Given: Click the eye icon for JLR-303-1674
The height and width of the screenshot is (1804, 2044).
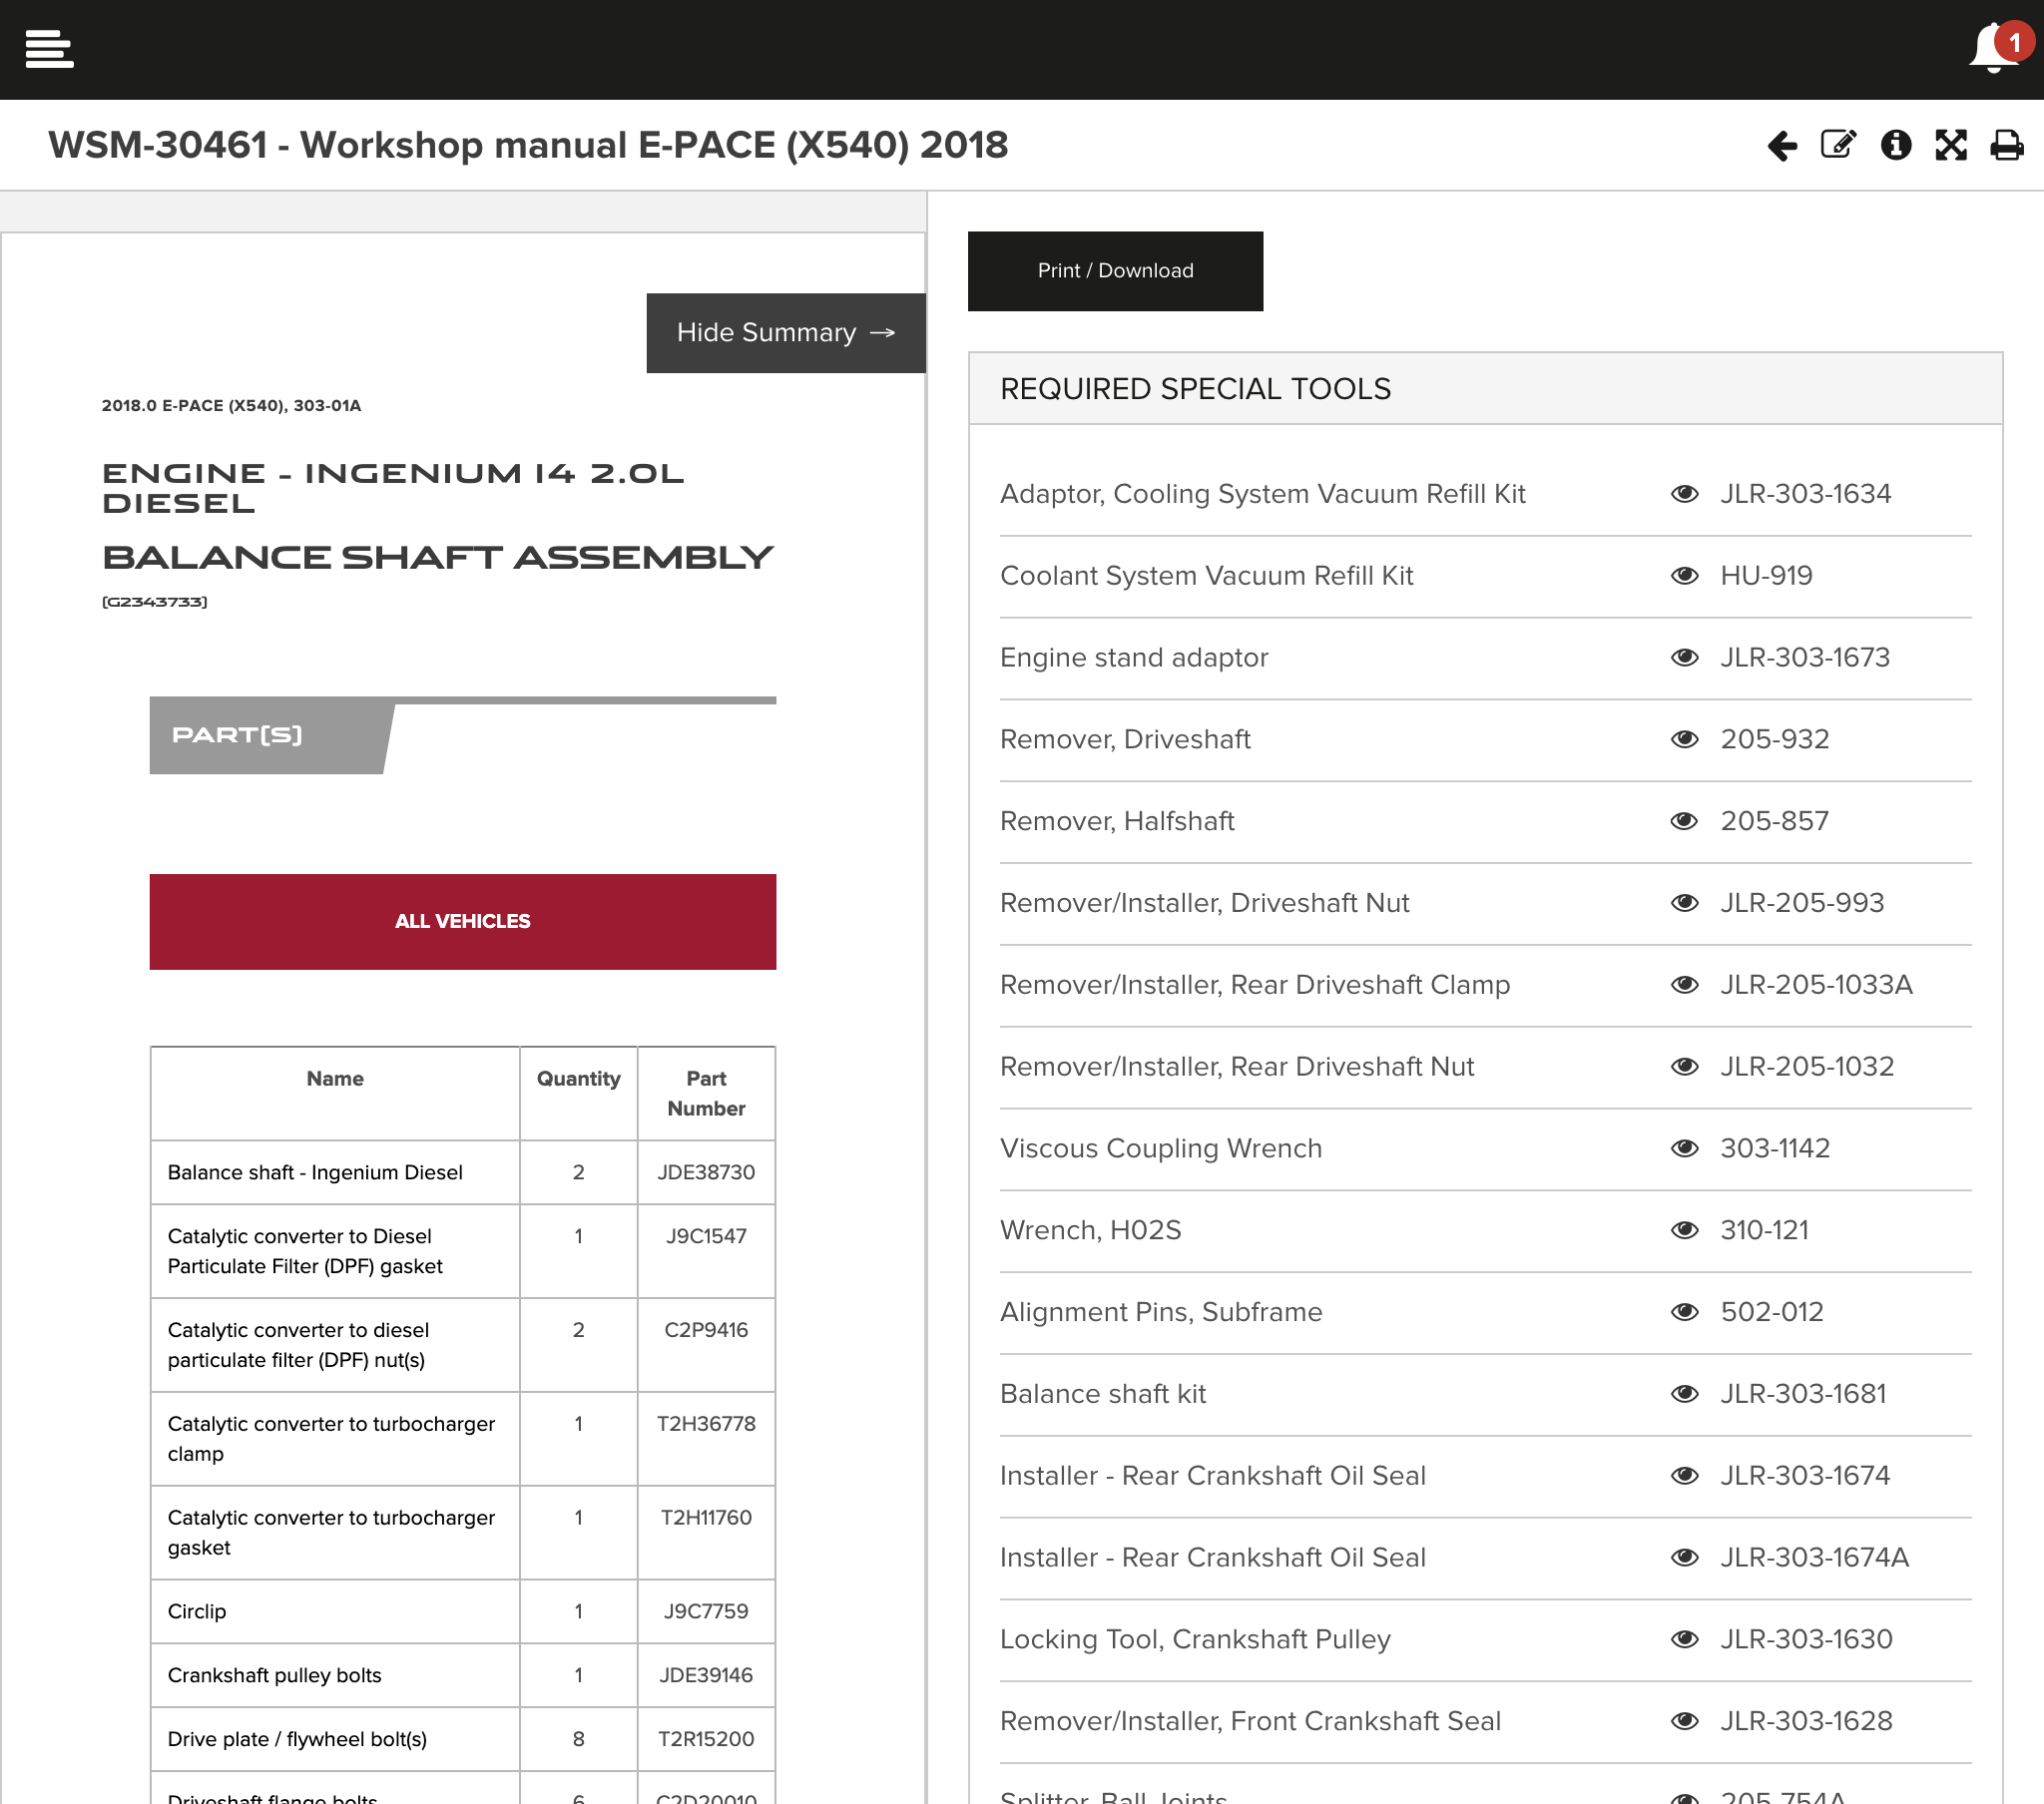Looking at the screenshot, I should click(1685, 1477).
